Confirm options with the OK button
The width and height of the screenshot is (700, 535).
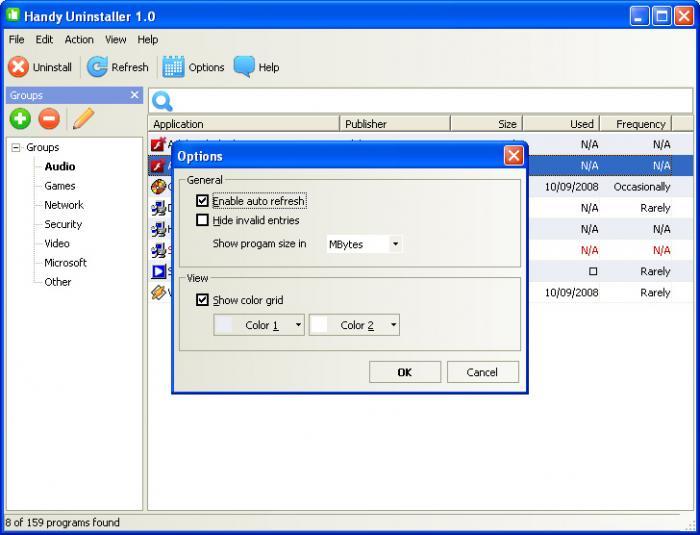[x=405, y=372]
